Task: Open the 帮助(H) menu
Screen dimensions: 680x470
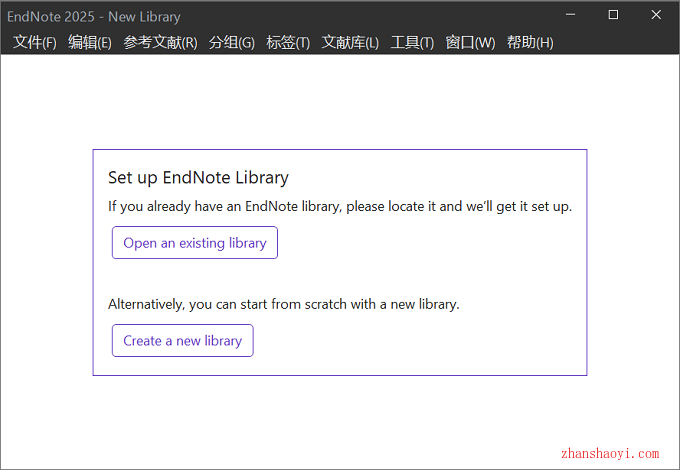Action: (530, 42)
